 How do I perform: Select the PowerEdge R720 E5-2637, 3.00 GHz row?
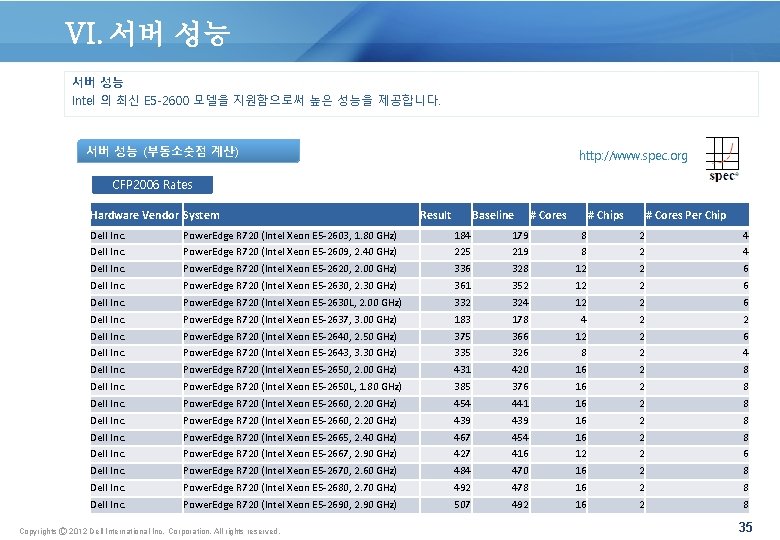(x=419, y=319)
